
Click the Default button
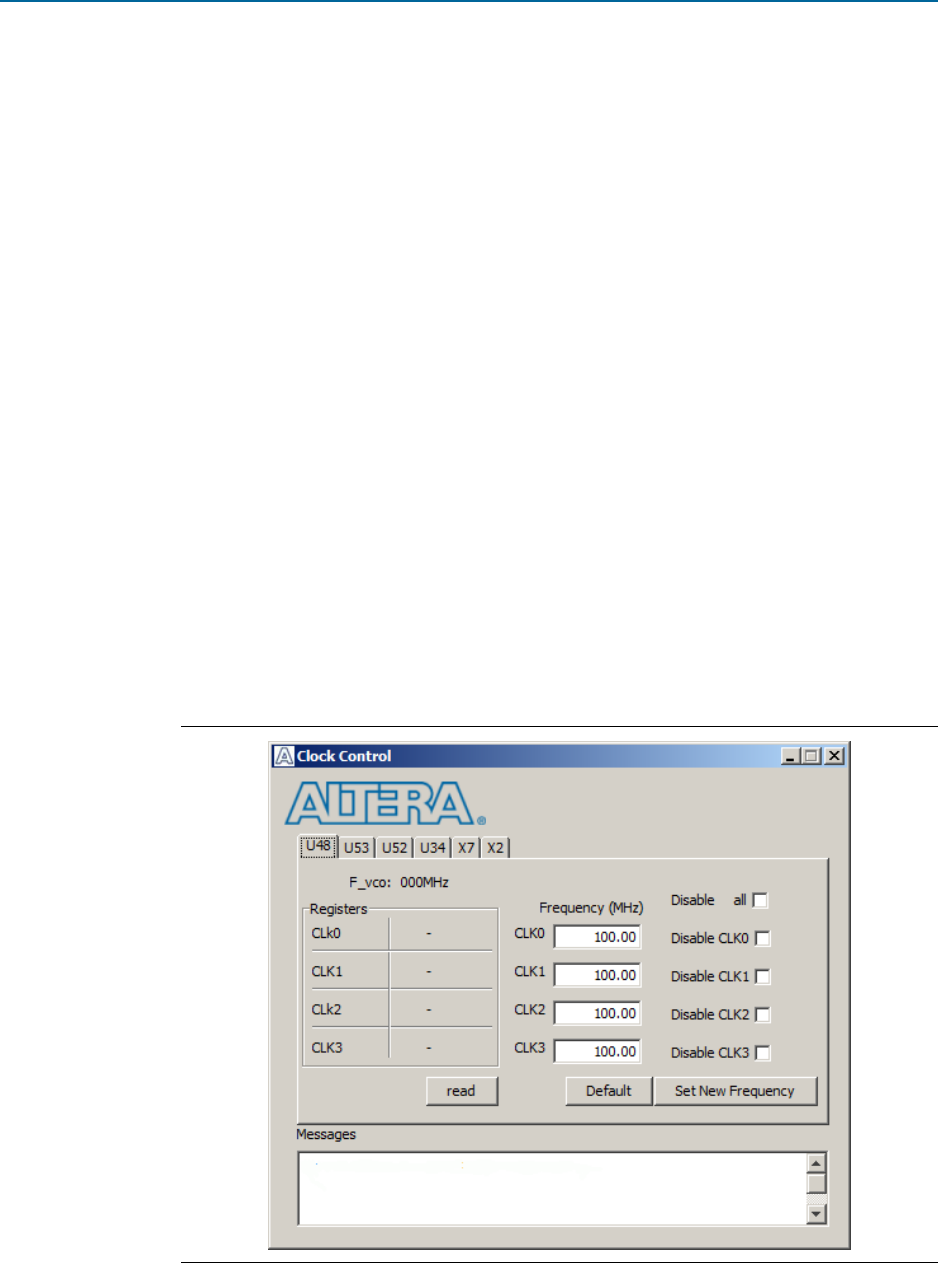coord(608,1091)
